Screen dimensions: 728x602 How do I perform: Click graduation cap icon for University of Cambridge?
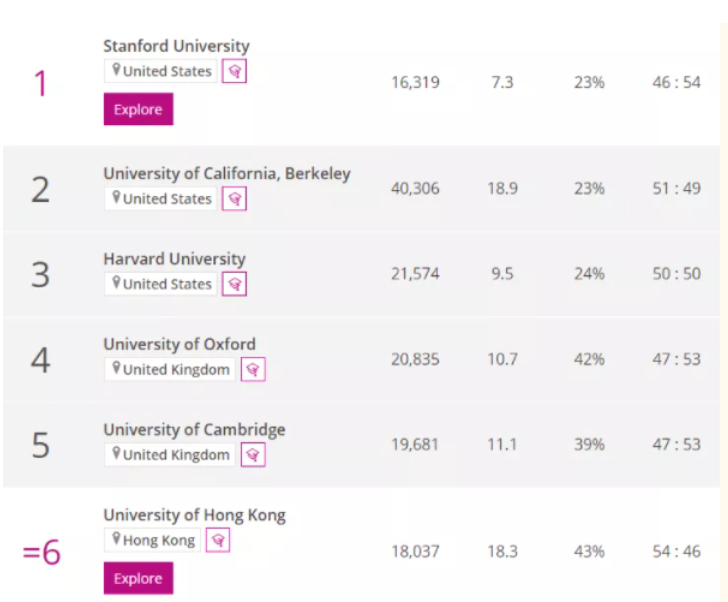click(x=253, y=455)
